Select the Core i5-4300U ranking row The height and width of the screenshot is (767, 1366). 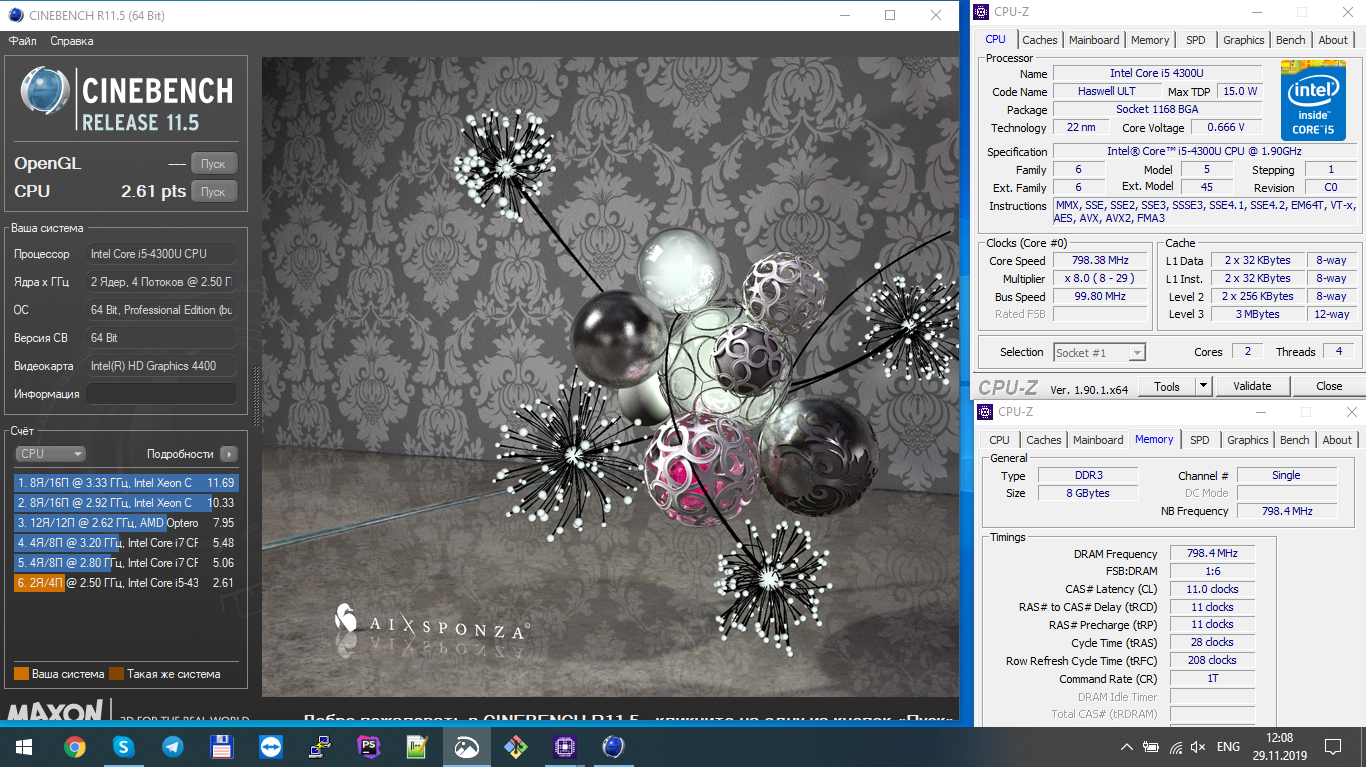point(126,583)
